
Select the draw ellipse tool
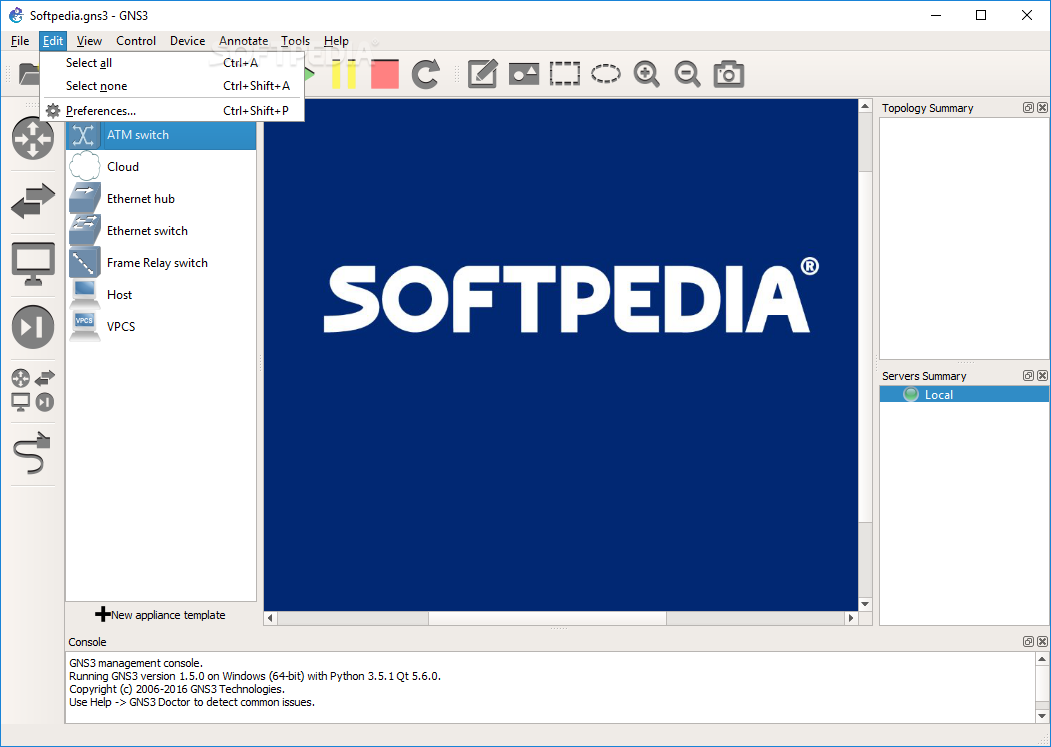[x=605, y=74]
